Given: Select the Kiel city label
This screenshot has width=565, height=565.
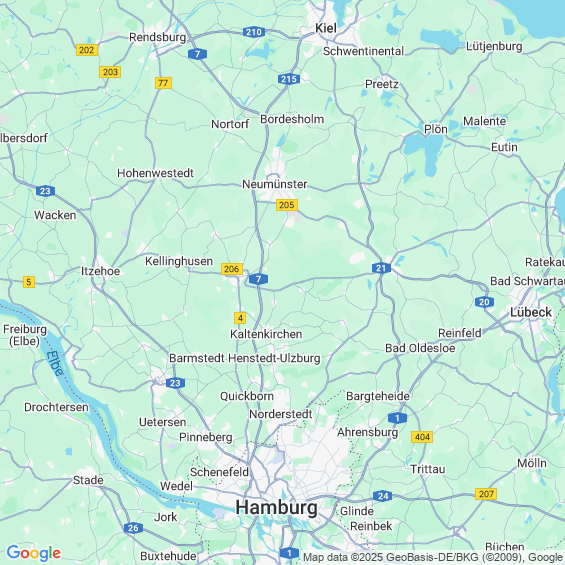Looking at the screenshot, I should [326, 28].
